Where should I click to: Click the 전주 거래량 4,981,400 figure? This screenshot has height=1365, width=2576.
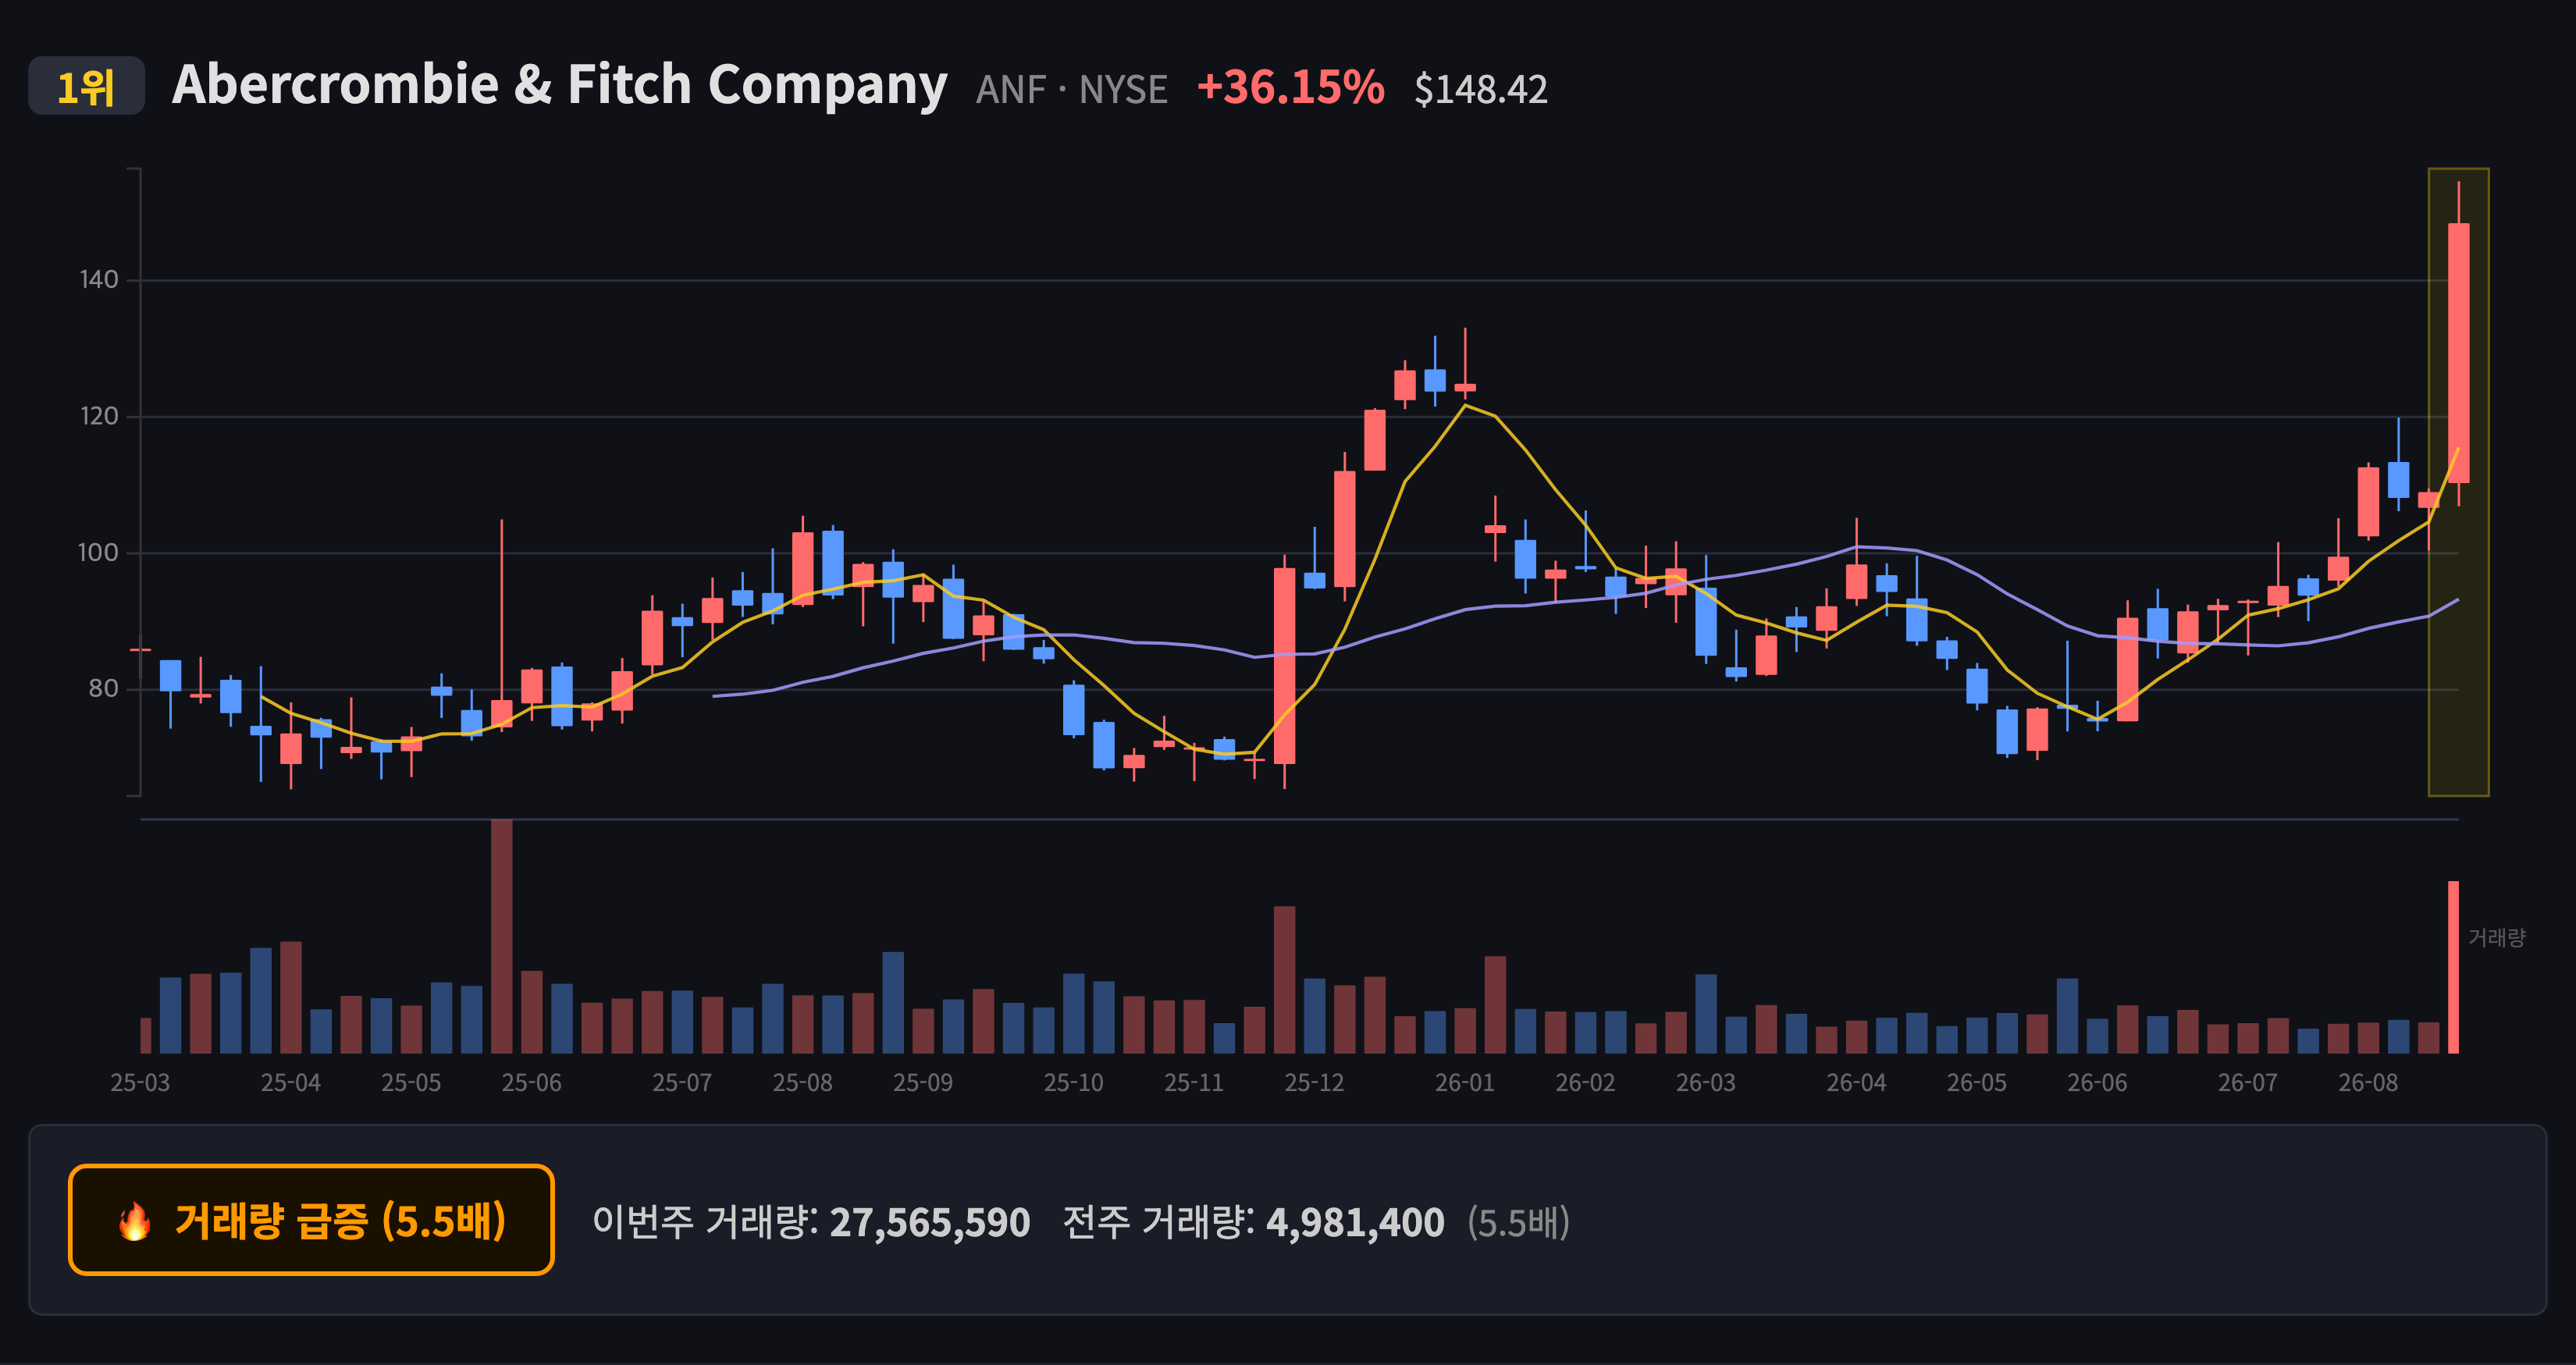pos(1253,1222)
